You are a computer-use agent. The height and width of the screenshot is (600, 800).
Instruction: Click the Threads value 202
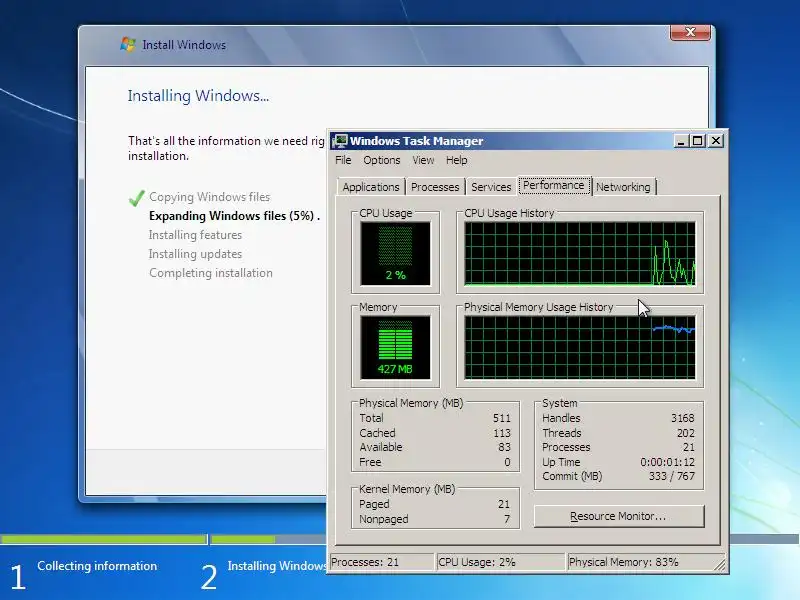tap(685, 433)
